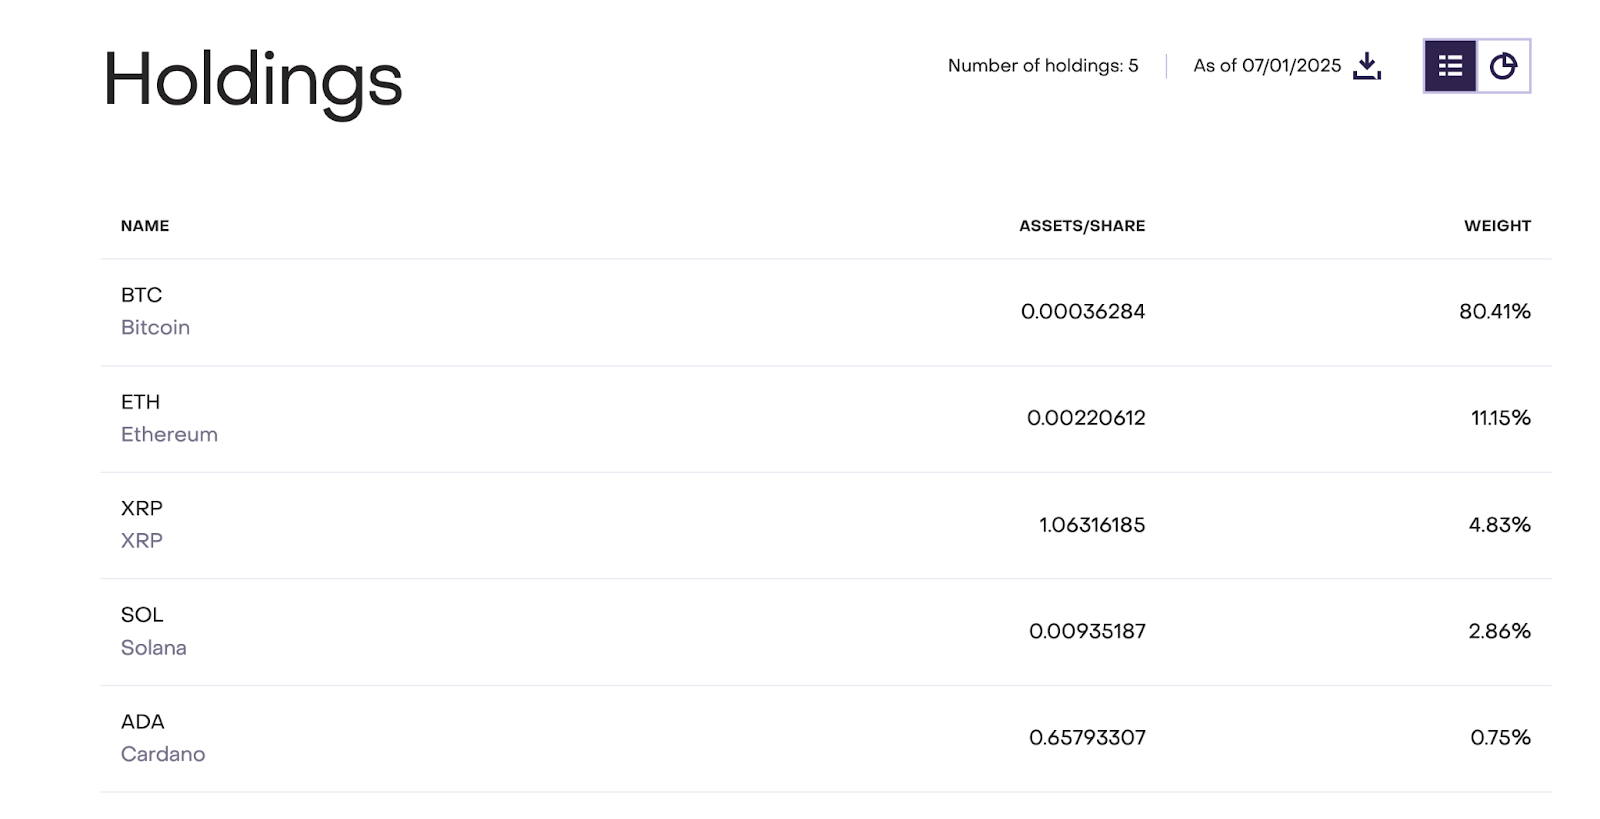Download holdings data with the download icon
The height and width of the screenshot is (819, 1600).
(1367, 66)
